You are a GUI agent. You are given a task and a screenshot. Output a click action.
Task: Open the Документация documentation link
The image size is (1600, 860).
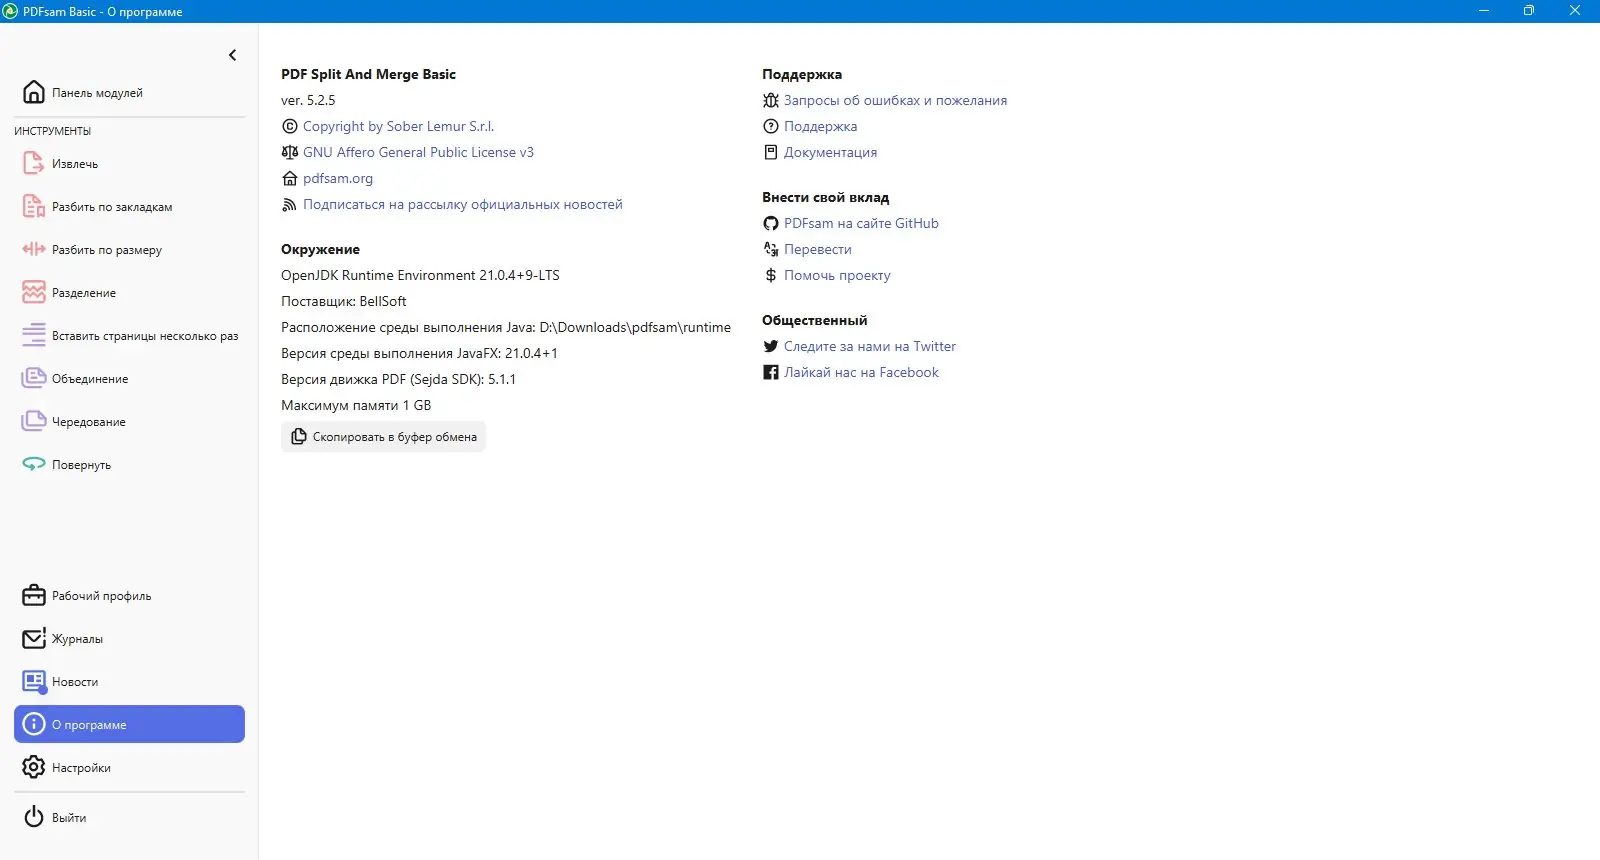tap(830, 152)
